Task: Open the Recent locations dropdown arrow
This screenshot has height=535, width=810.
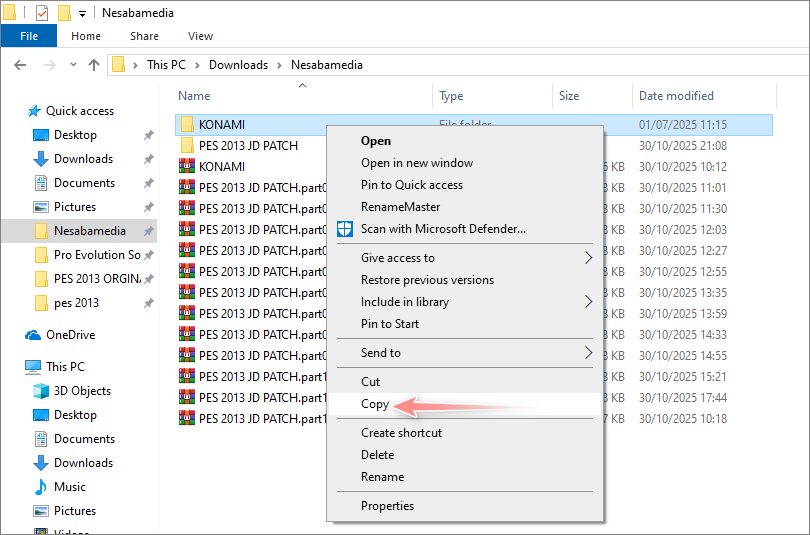Action: tap(73, 65)
